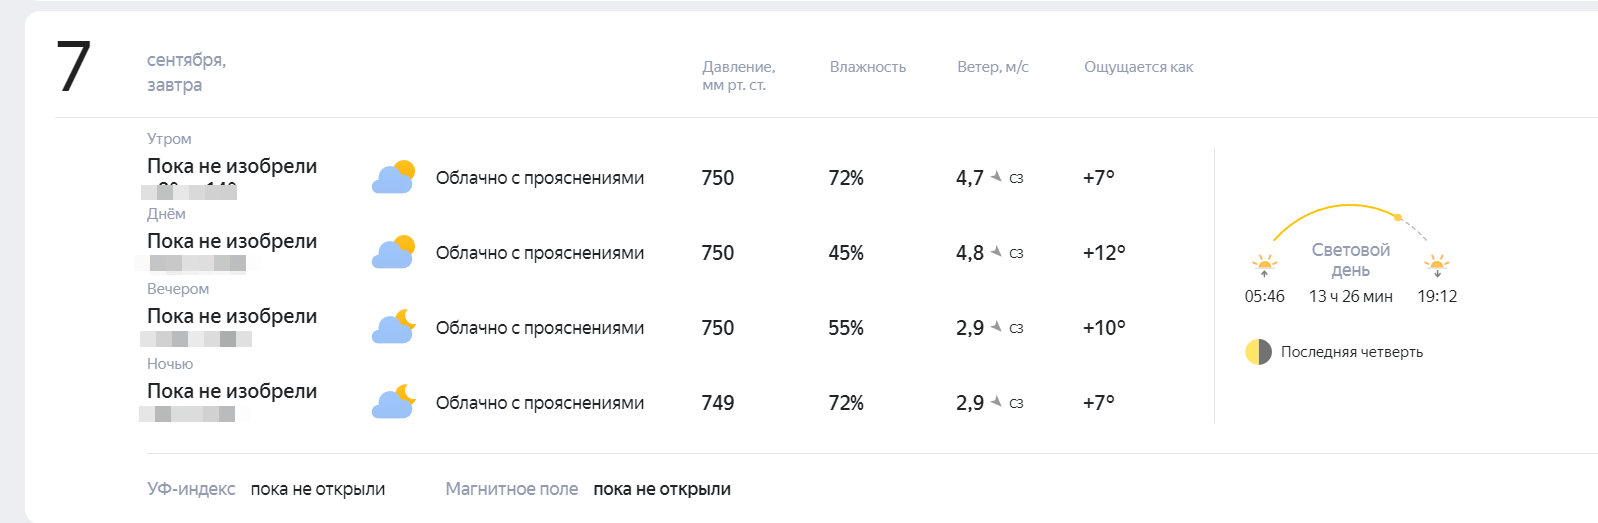Screen dimensions: 1598x523
Task: Click the large date number 7
Action: 74,68
